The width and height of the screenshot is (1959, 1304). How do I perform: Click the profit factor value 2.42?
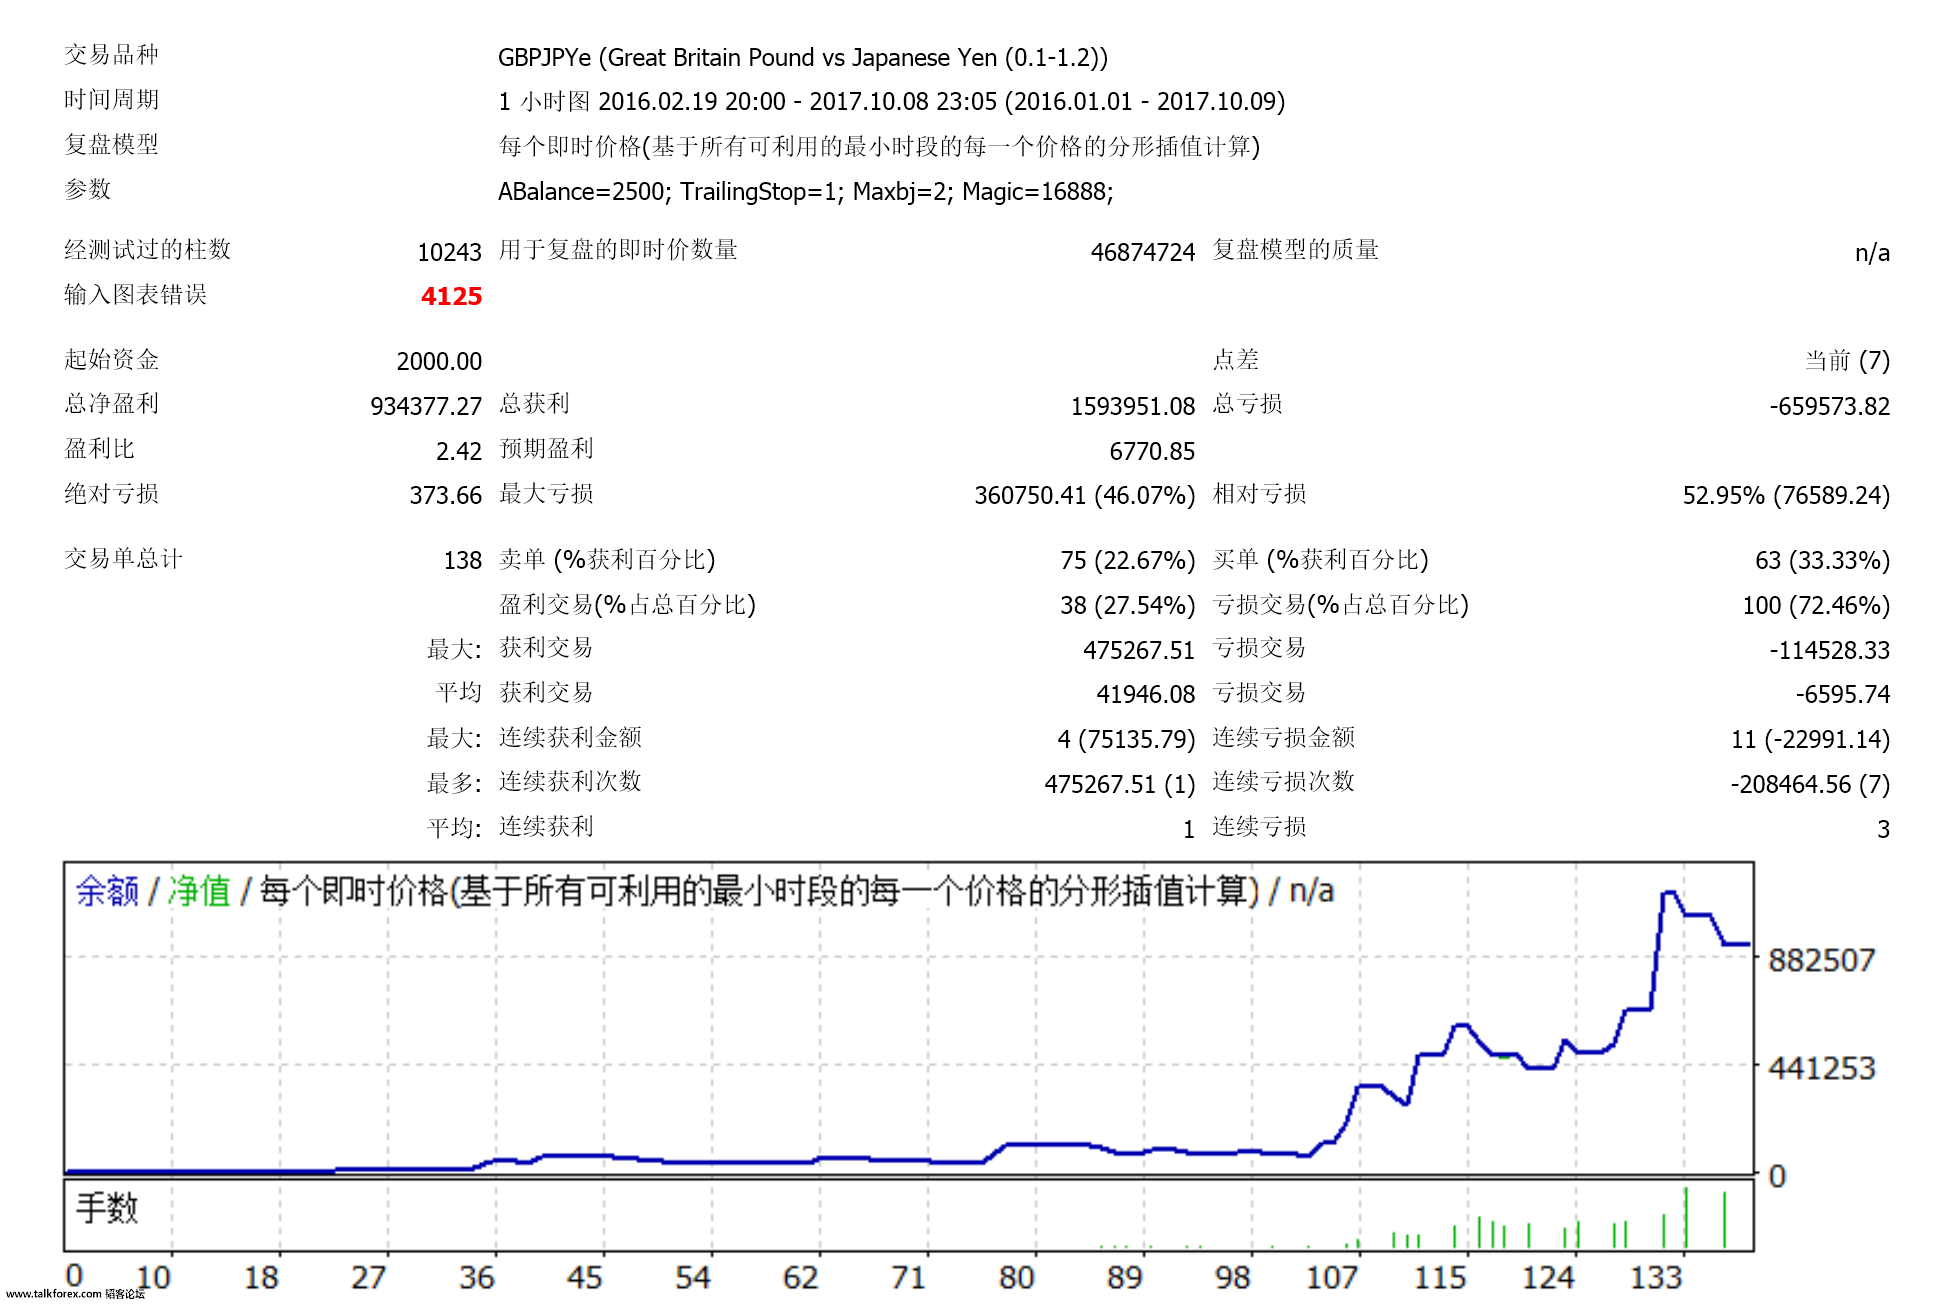[x=459, y=451]
